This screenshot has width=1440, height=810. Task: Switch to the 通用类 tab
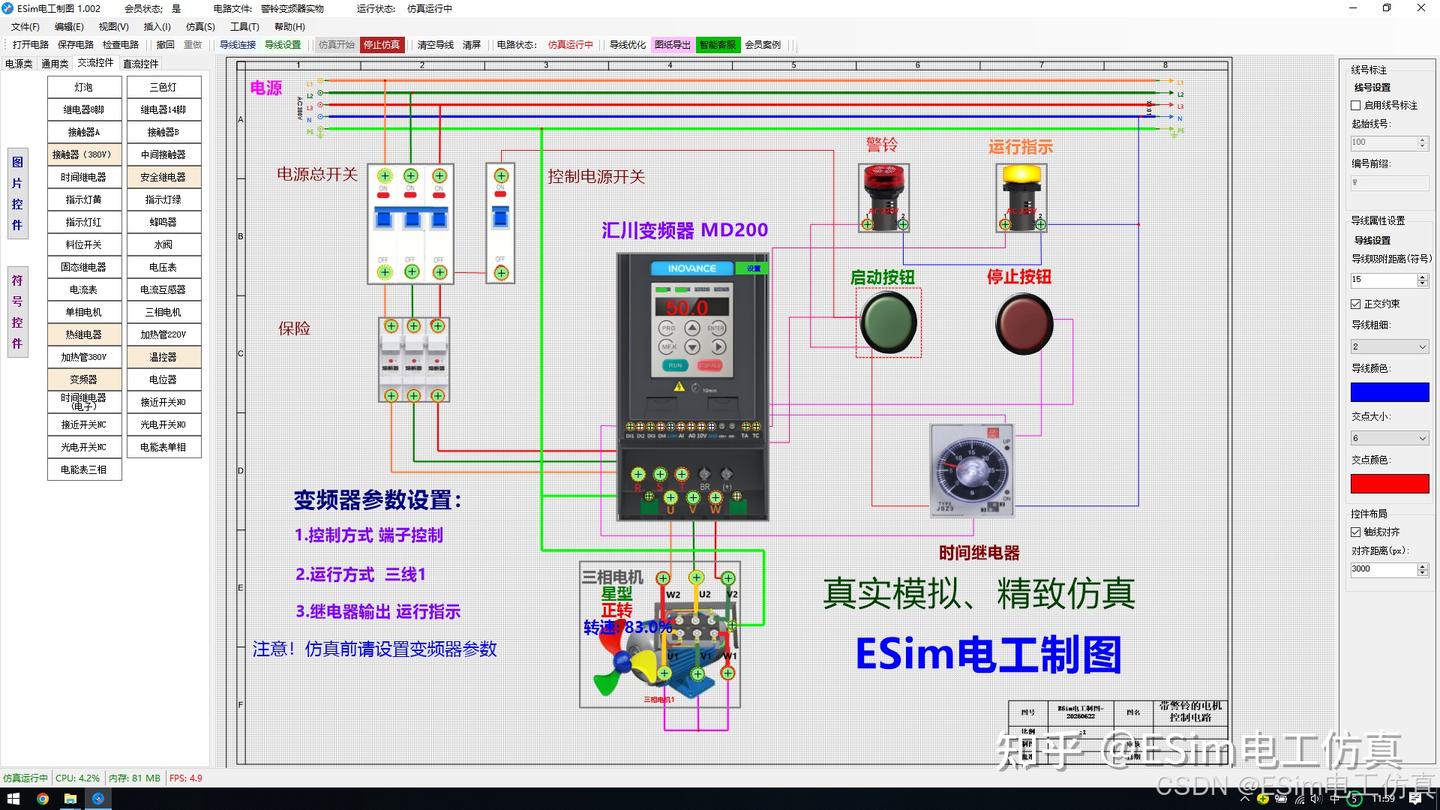tap(55, 64)
